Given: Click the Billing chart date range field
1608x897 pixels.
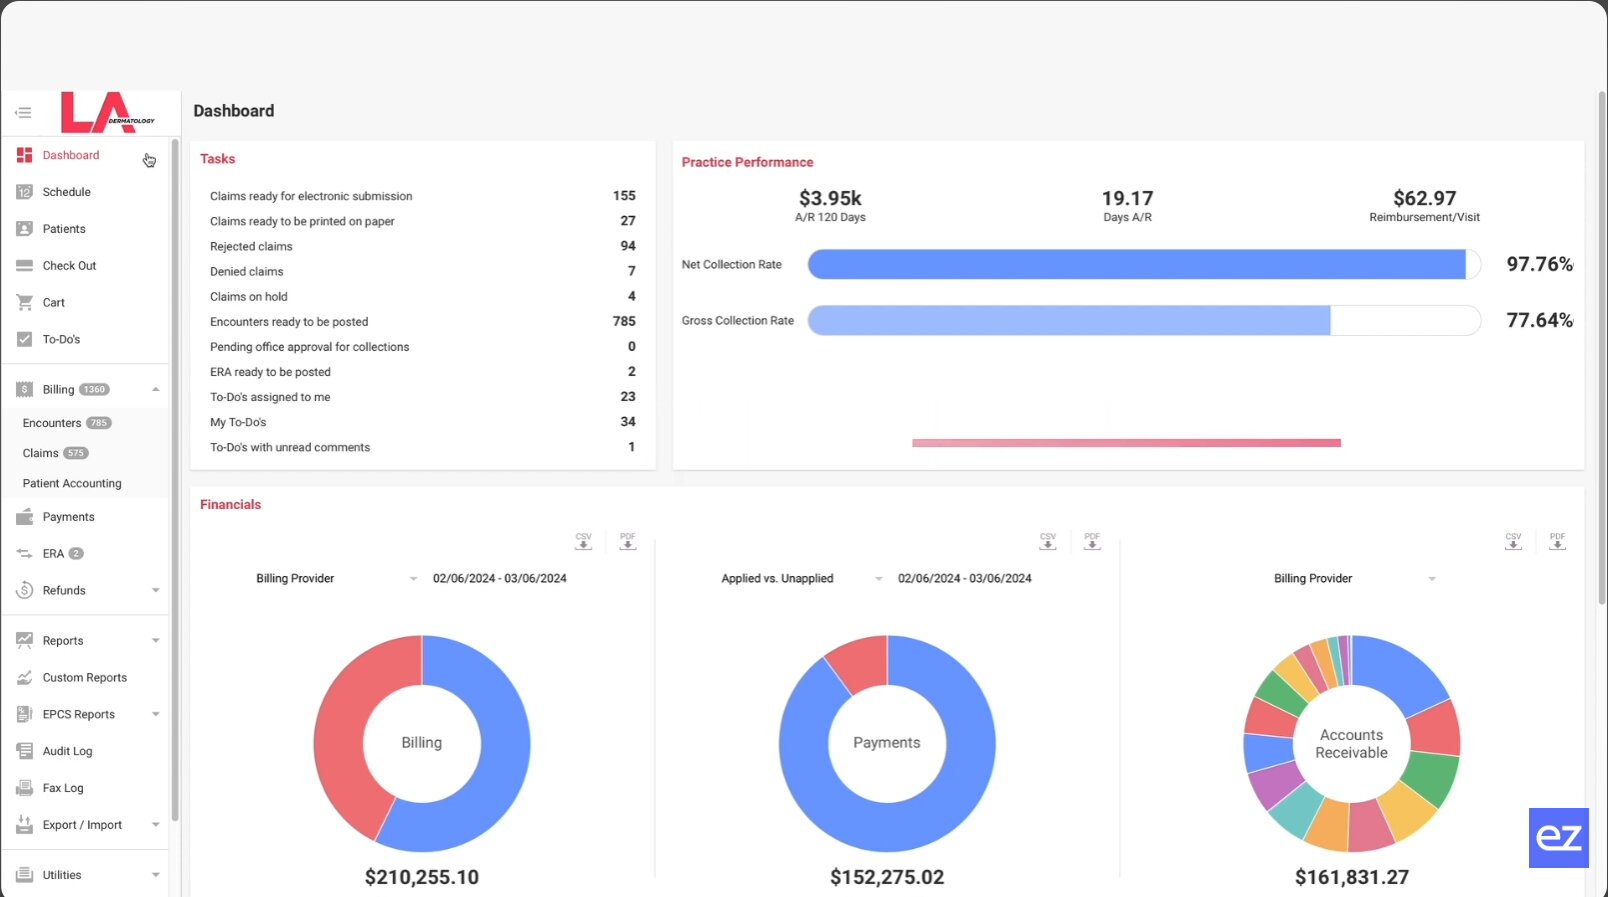Looking at the screenshot, I should 500,579.
